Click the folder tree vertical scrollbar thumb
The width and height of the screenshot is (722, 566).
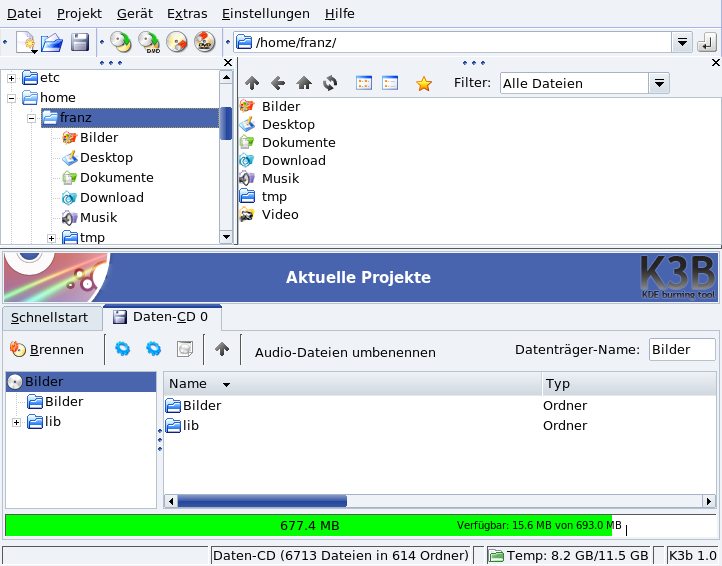click(226, 123)
